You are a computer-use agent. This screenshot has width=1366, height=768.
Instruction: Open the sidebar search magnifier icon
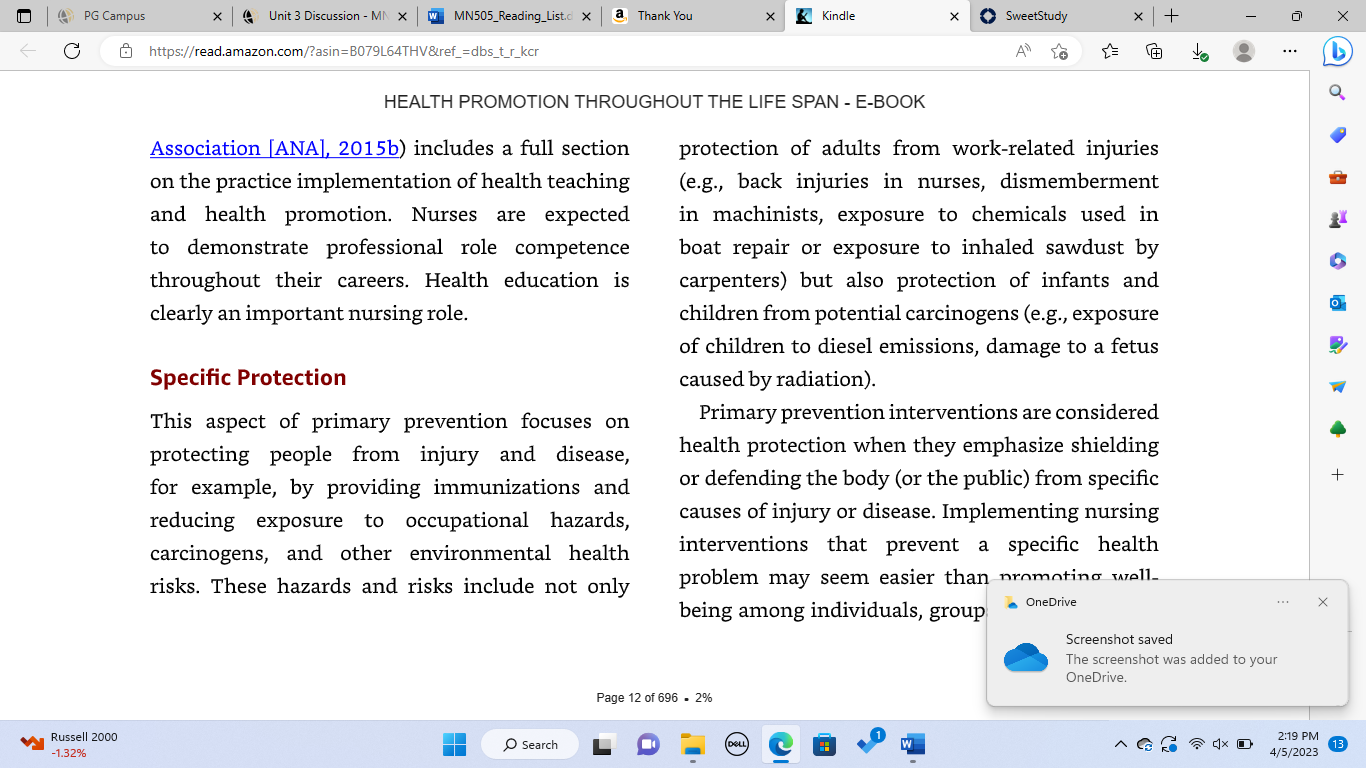coord(1337,93)
